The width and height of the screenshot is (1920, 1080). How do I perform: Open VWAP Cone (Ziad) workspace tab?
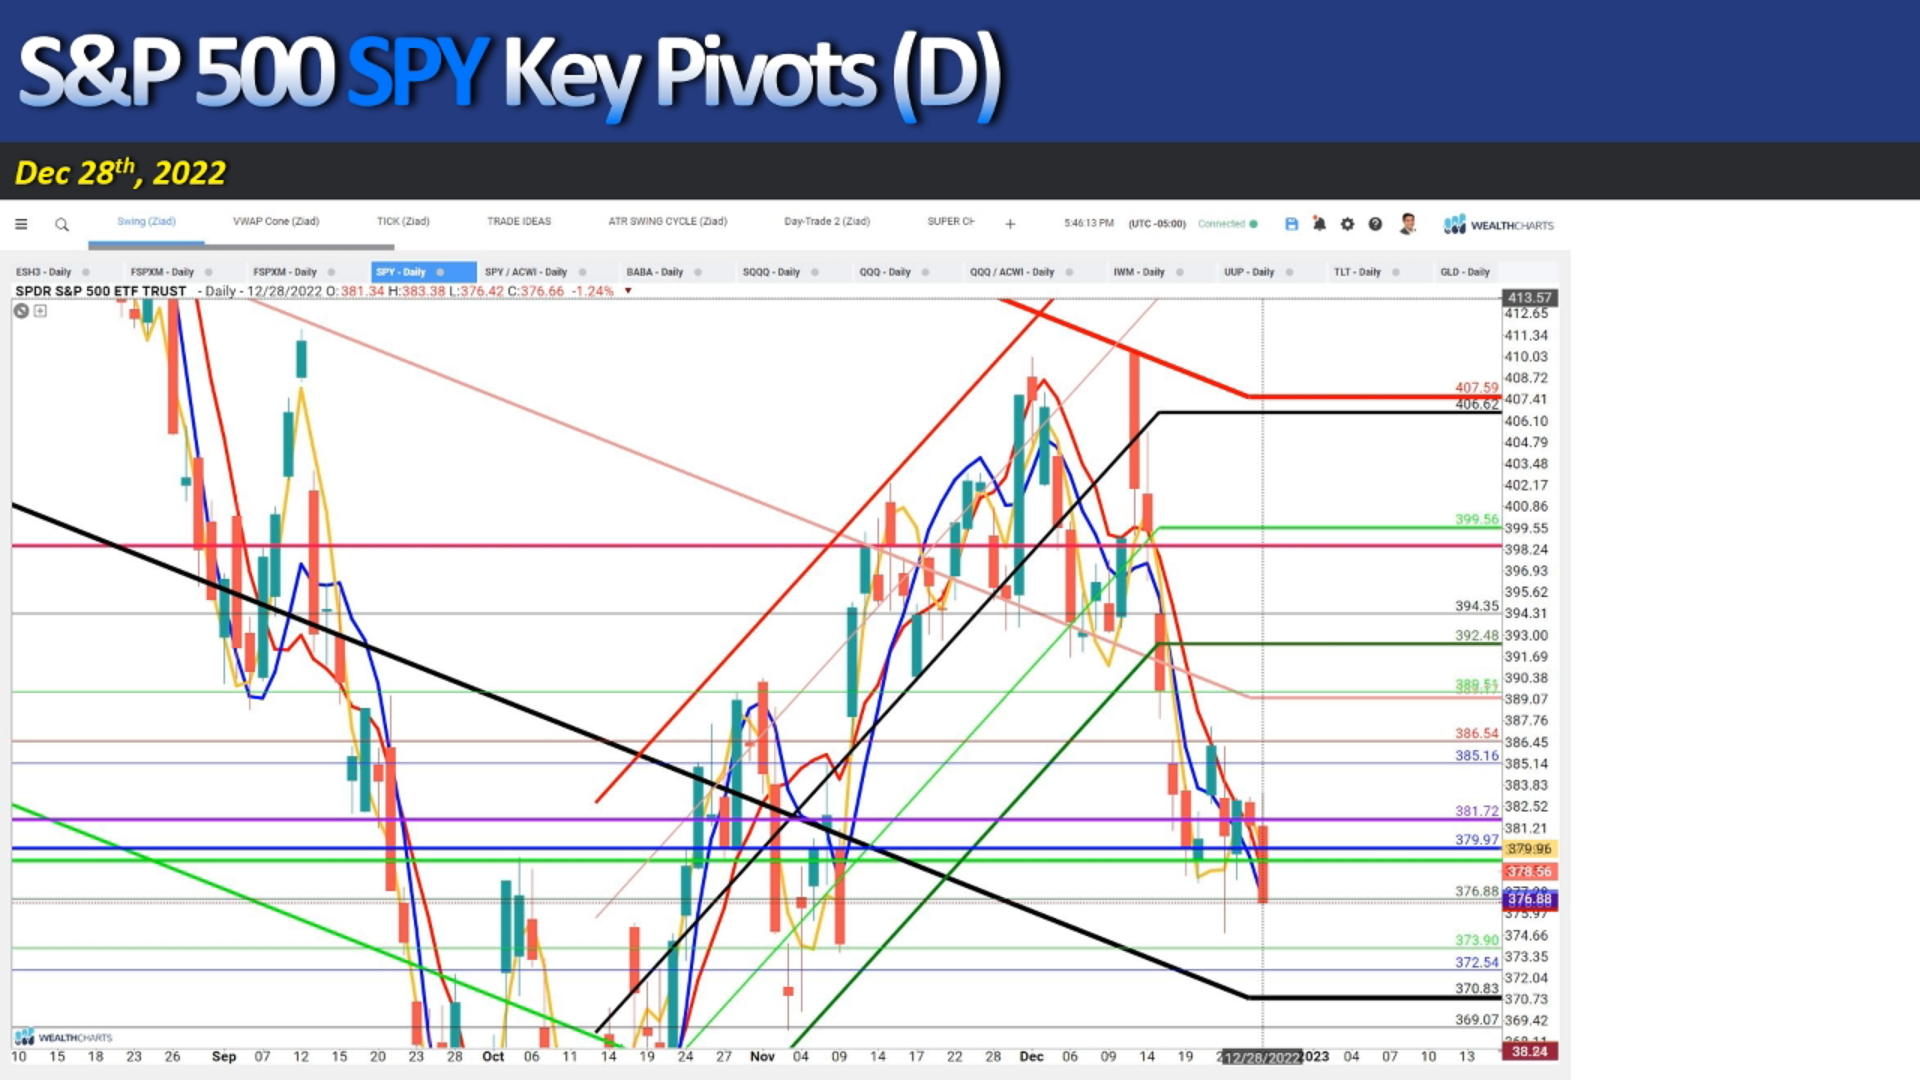tap(276, 221)
